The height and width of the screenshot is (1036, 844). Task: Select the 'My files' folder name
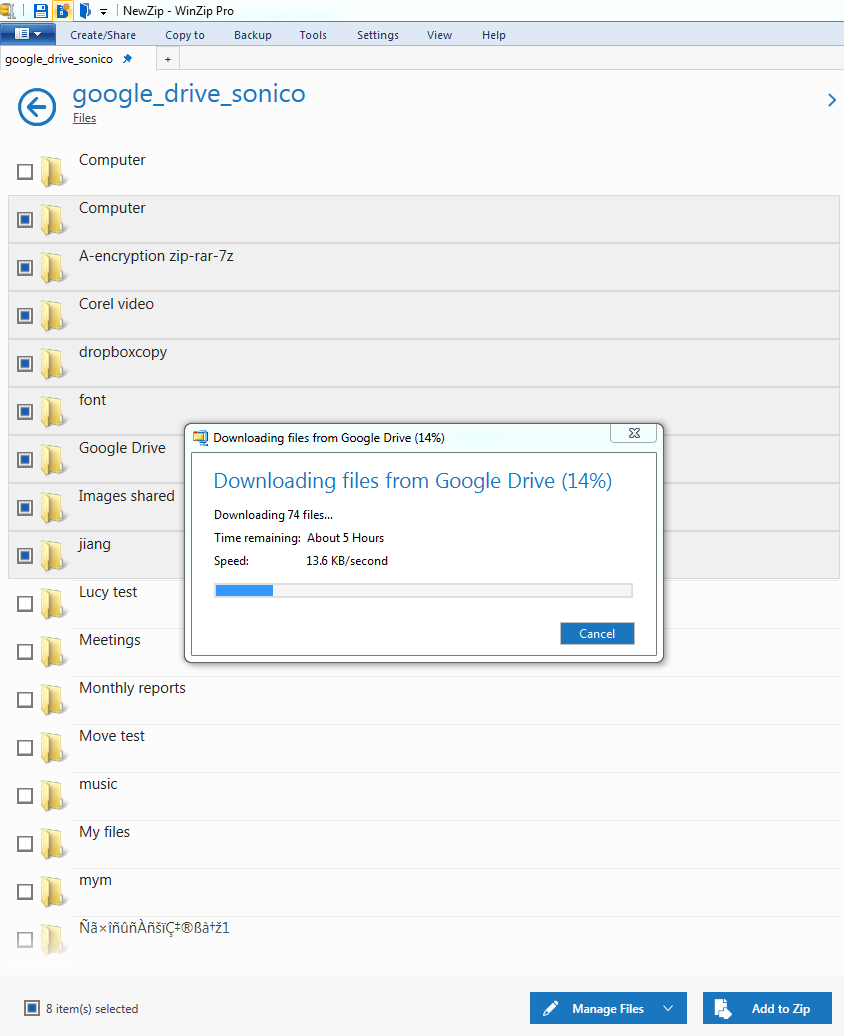tap(104, 832)
